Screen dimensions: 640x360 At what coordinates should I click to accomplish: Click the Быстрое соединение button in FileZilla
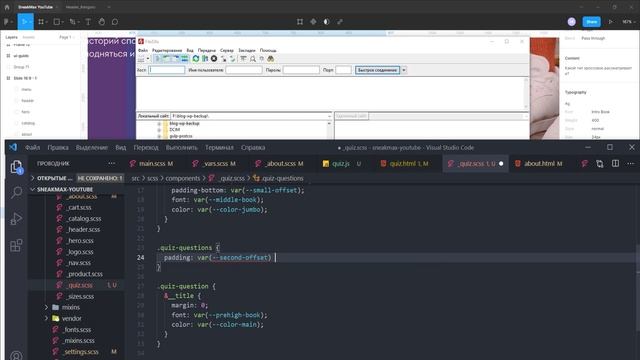point(377,70)
